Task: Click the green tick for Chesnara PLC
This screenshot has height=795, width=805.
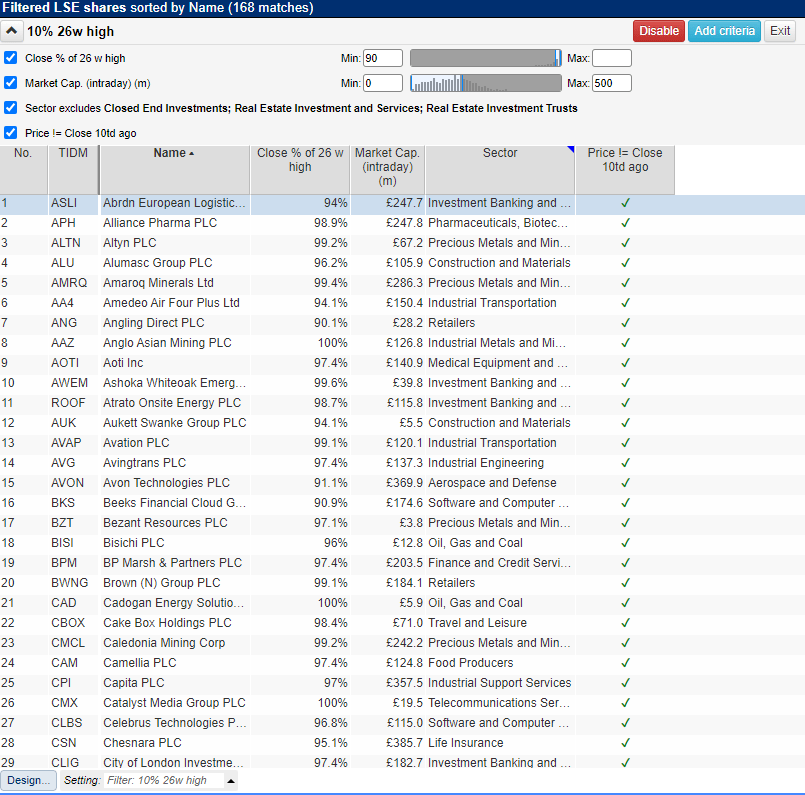Action: coord(625,743)
